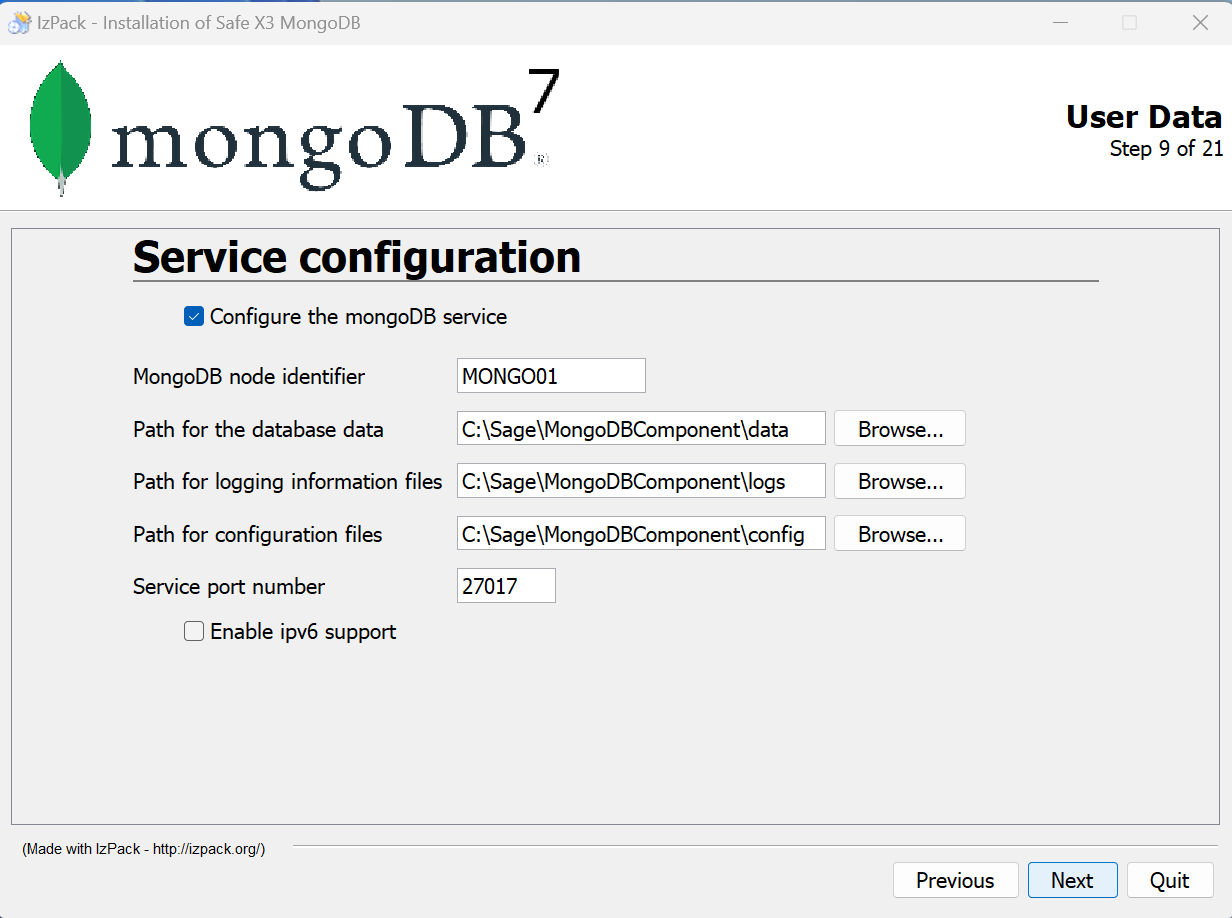1232x918 pixels.
Task: Select the logging information files path field
Action: 640,481
